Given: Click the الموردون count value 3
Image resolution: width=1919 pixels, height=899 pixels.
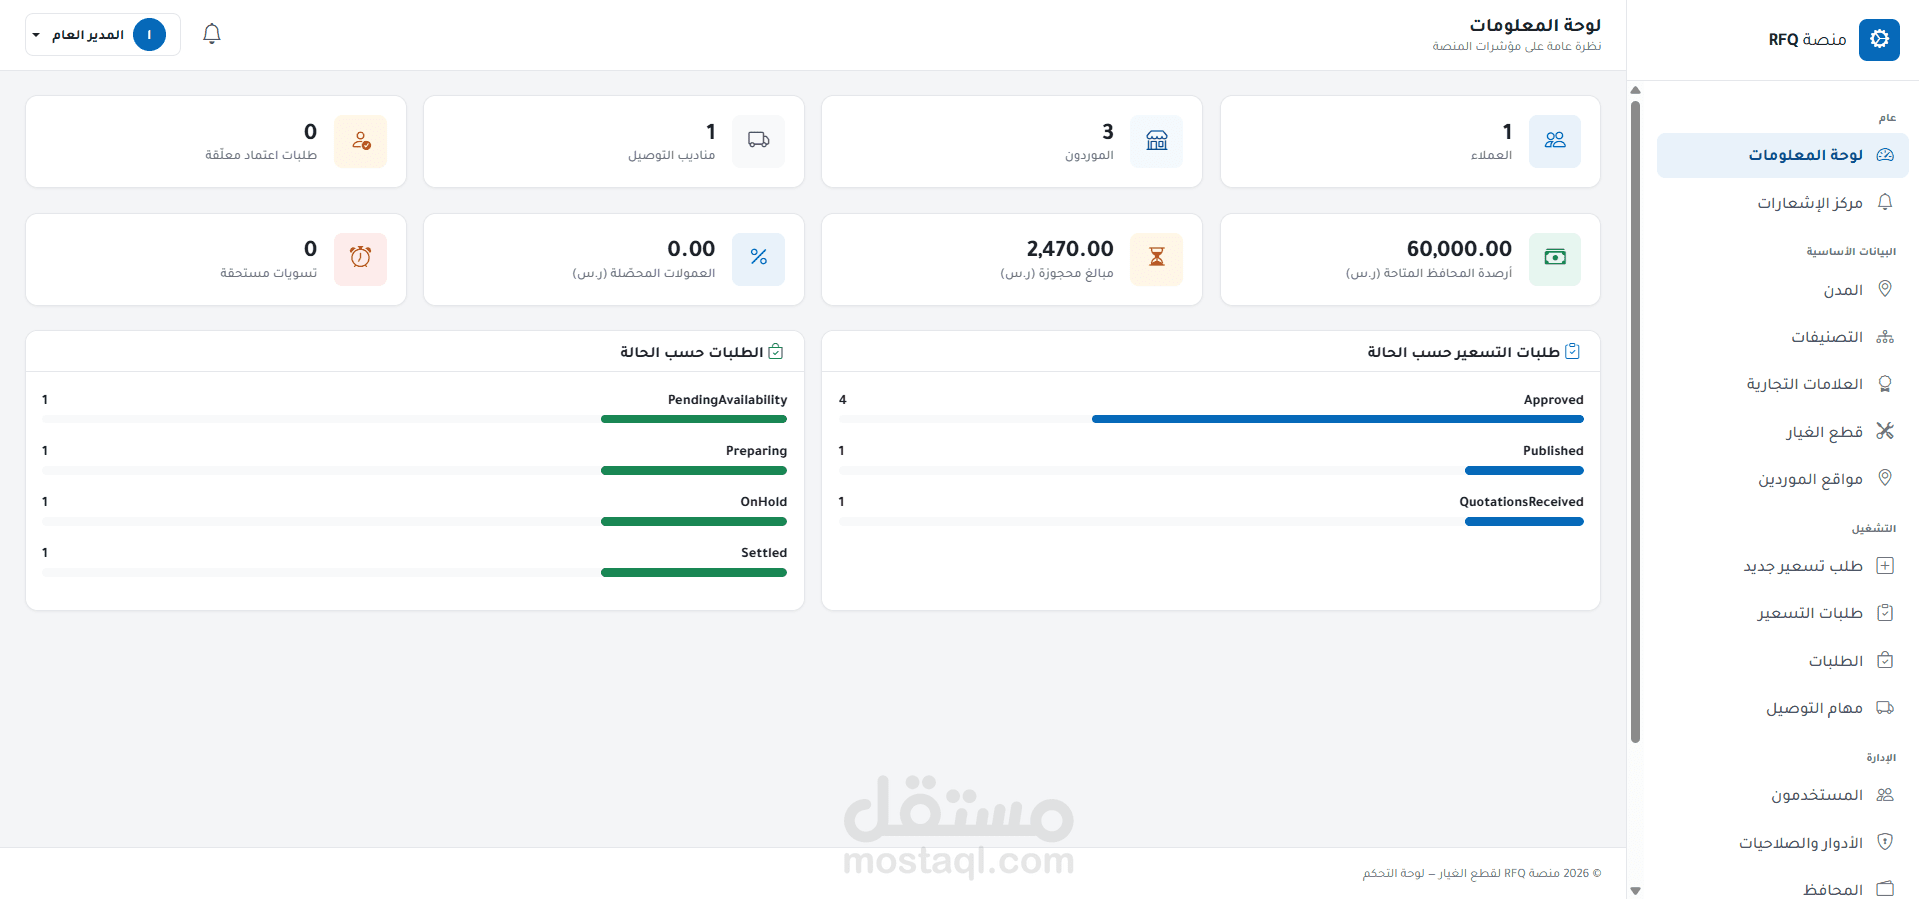Looking at the screenshot, I should (1107, 132).
